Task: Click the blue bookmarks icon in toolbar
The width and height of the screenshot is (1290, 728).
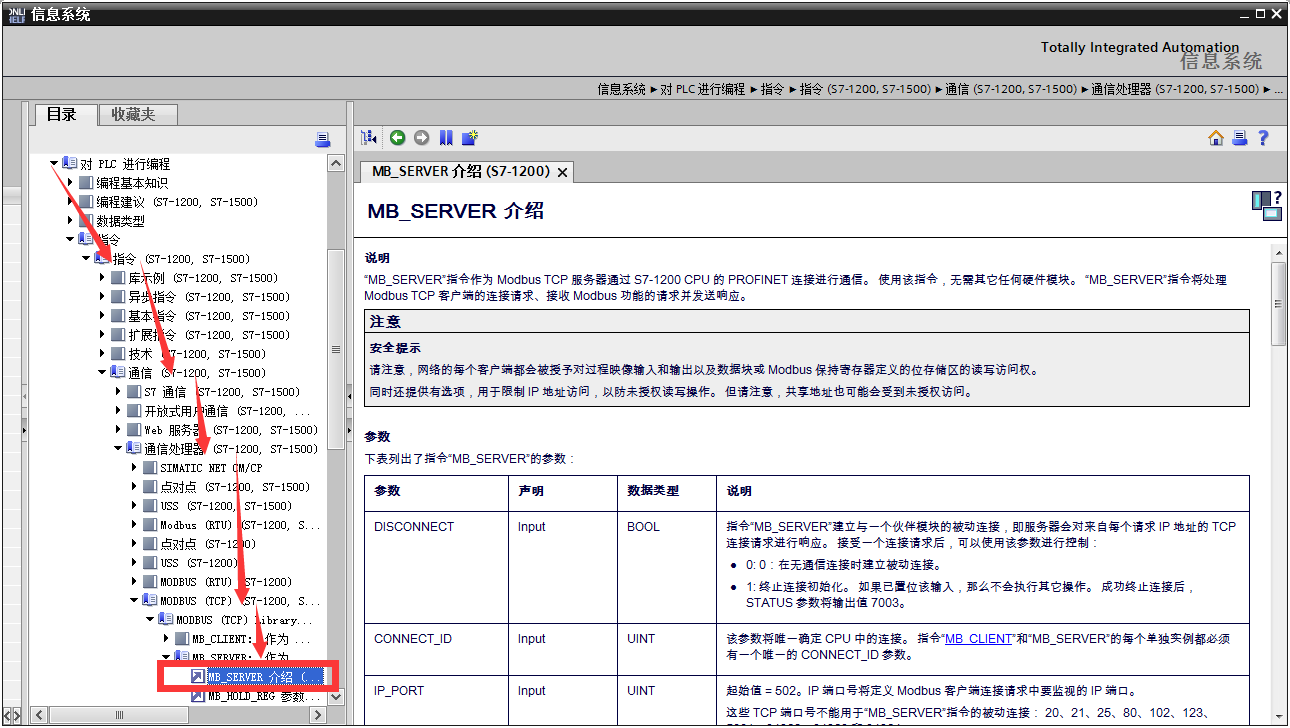Action: [446, 138]
